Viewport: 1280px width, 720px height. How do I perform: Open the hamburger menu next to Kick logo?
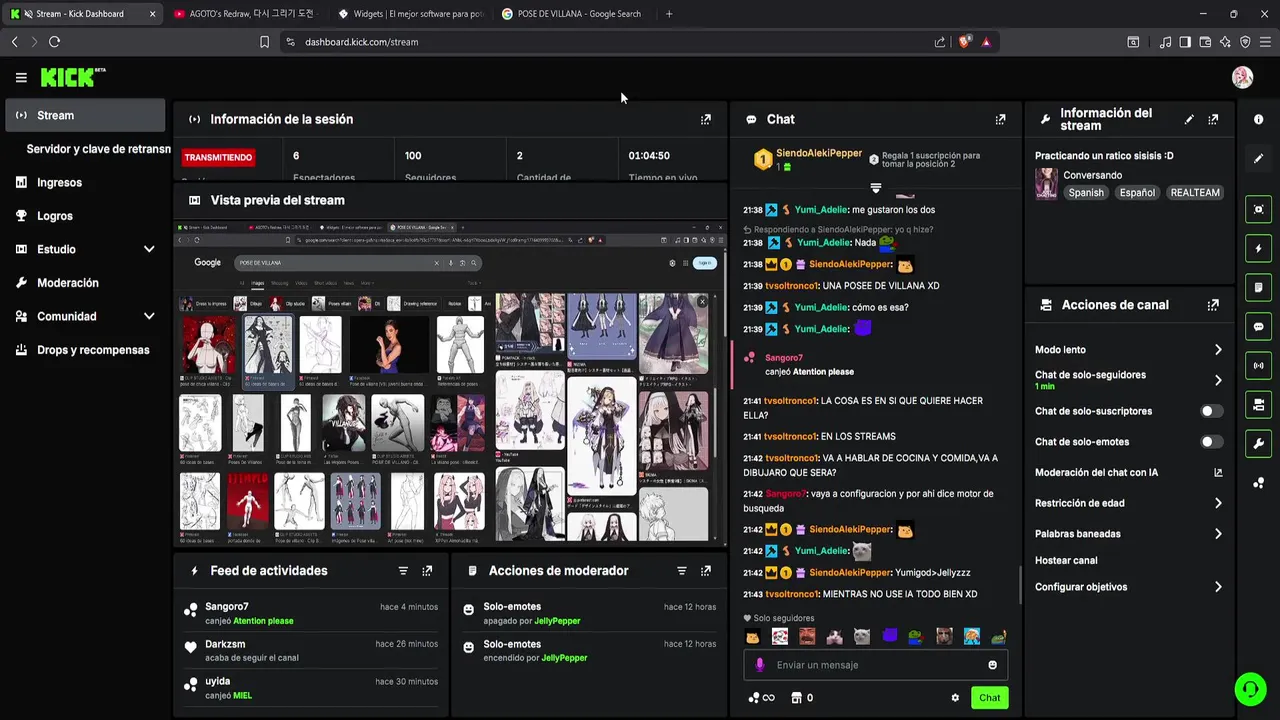21,77
